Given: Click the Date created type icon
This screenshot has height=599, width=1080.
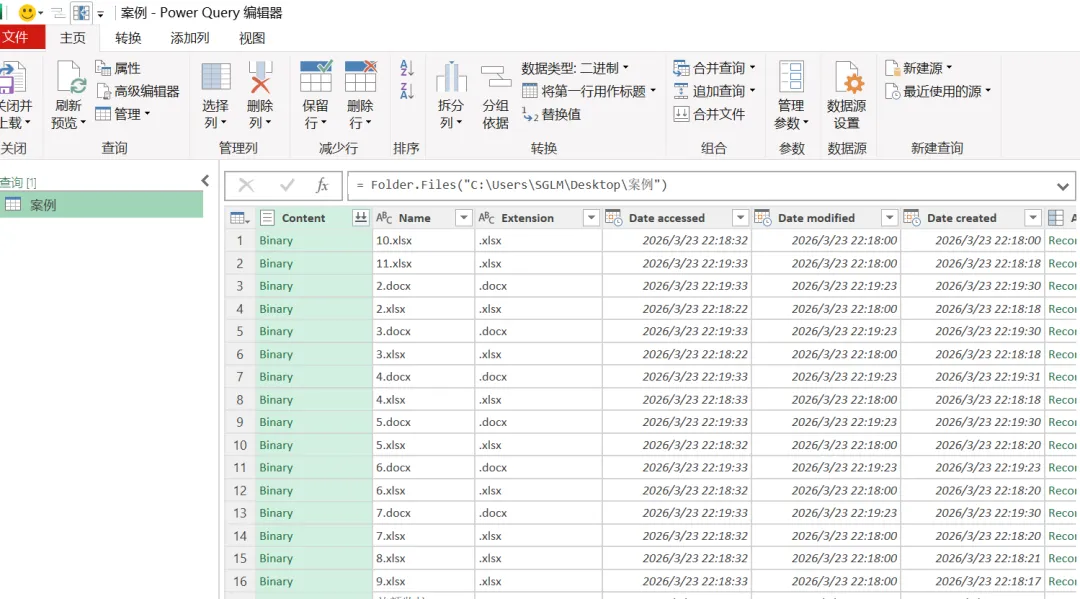Looking at the screenshot, I should pos(912,218).
